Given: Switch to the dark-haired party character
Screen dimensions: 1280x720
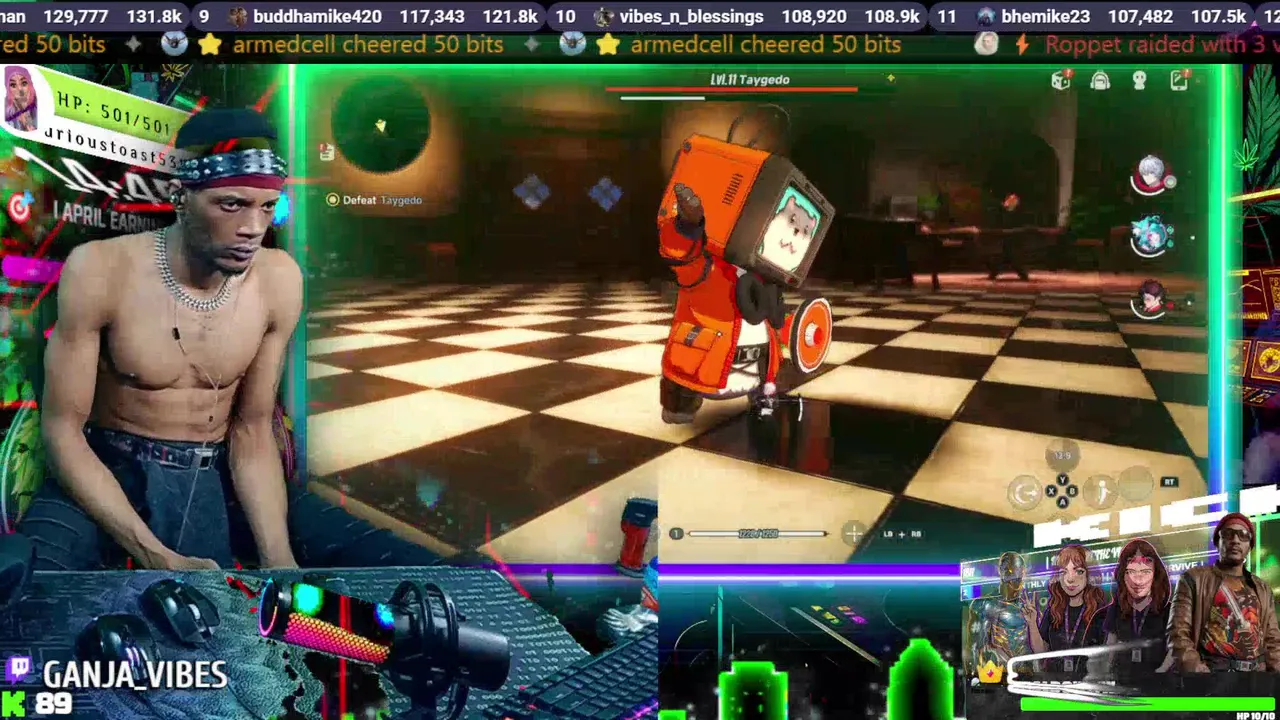Looking at the screenshot, I should pos(1152,297).
